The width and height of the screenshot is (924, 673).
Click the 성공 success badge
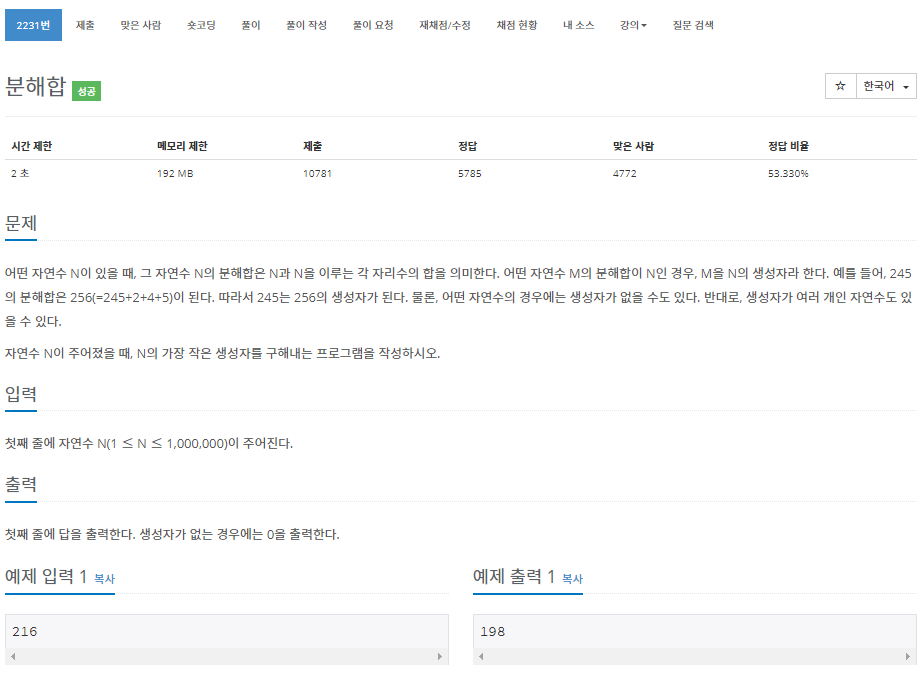tap(86, 90)
